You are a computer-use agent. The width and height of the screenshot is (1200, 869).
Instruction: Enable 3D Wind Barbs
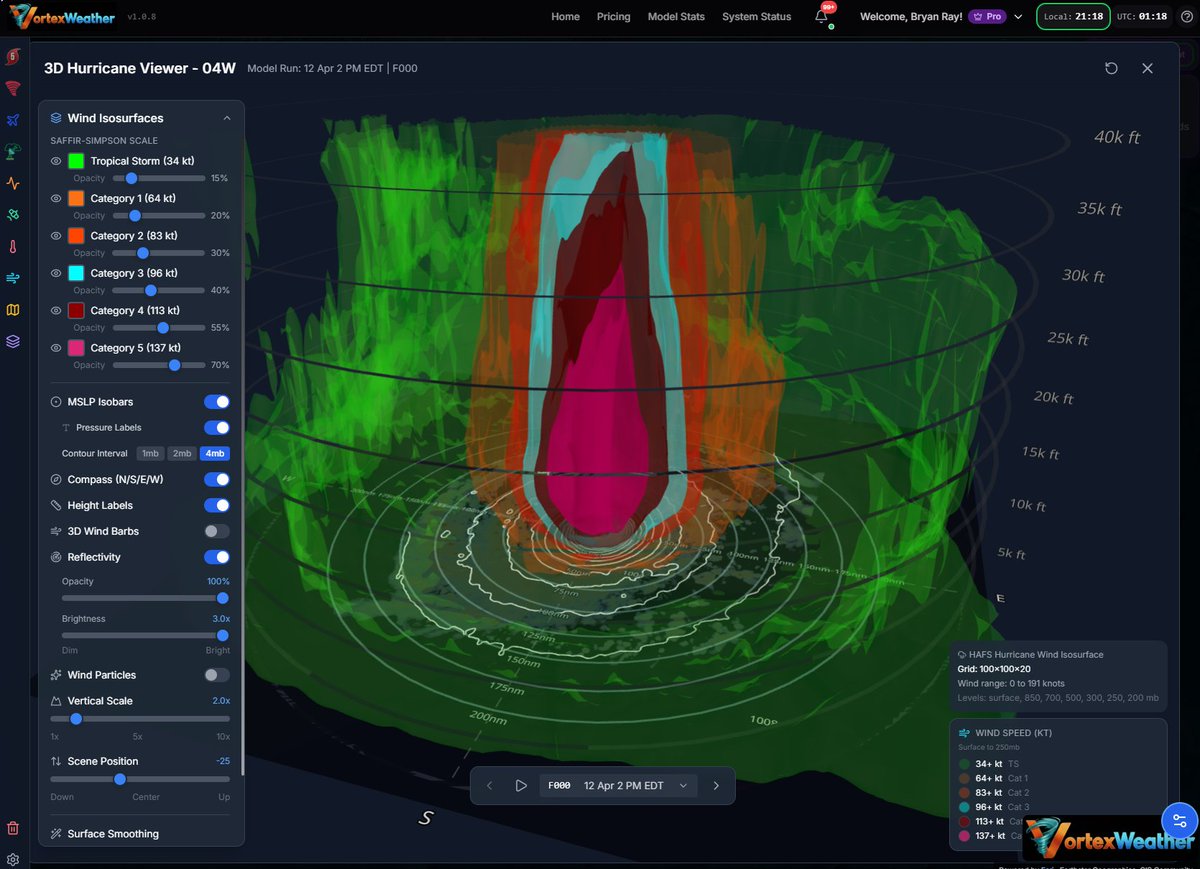[217, 532]
